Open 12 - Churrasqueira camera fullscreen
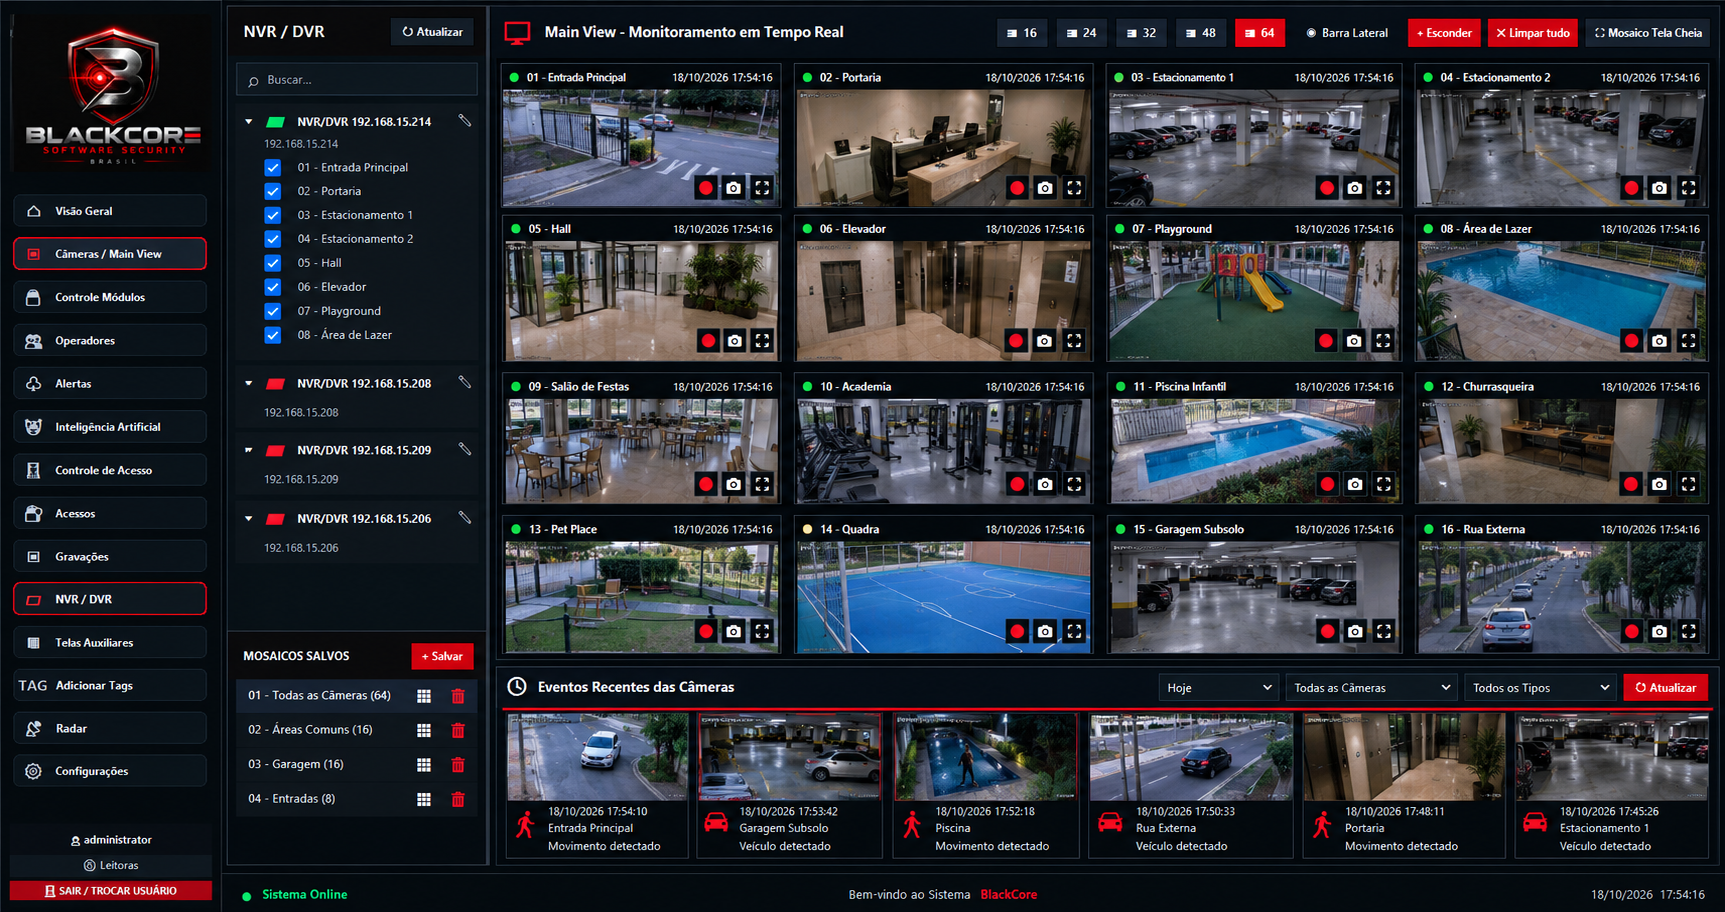Screen dimensions: 1725x912 click(1688, 484)
